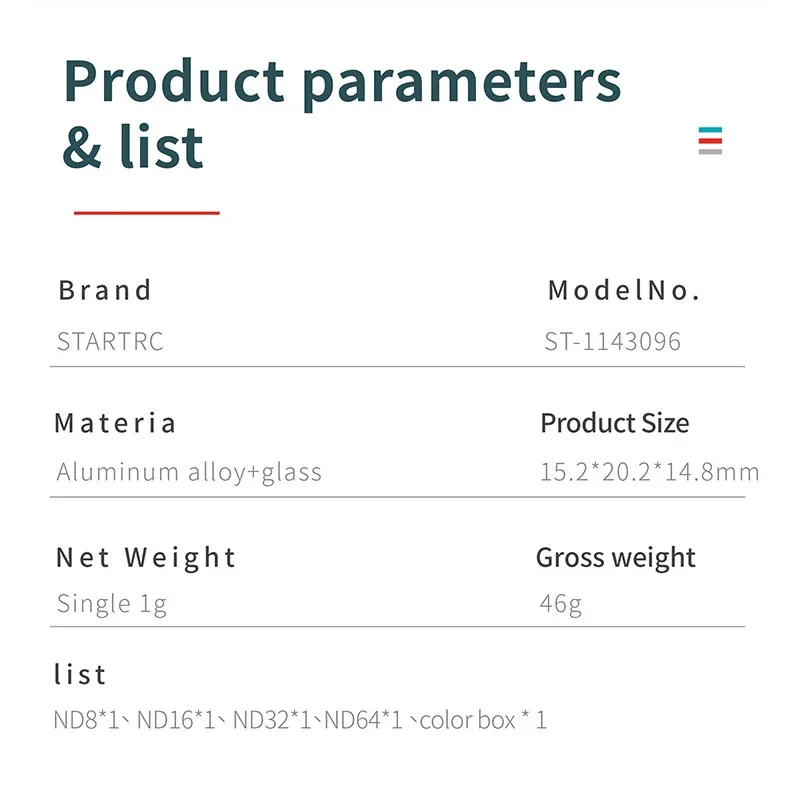Click the ST-1143096 model number
Image resolution: width=800 pixels, height=800 pixels.
point(612,341)
